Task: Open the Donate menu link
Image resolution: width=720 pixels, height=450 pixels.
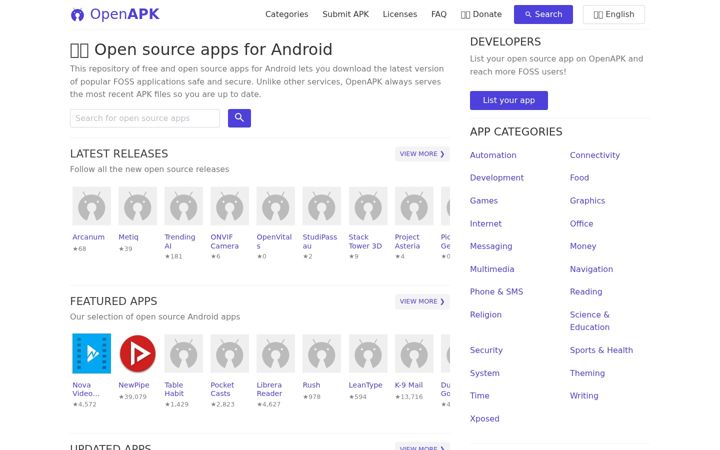Action: (481, 14)
